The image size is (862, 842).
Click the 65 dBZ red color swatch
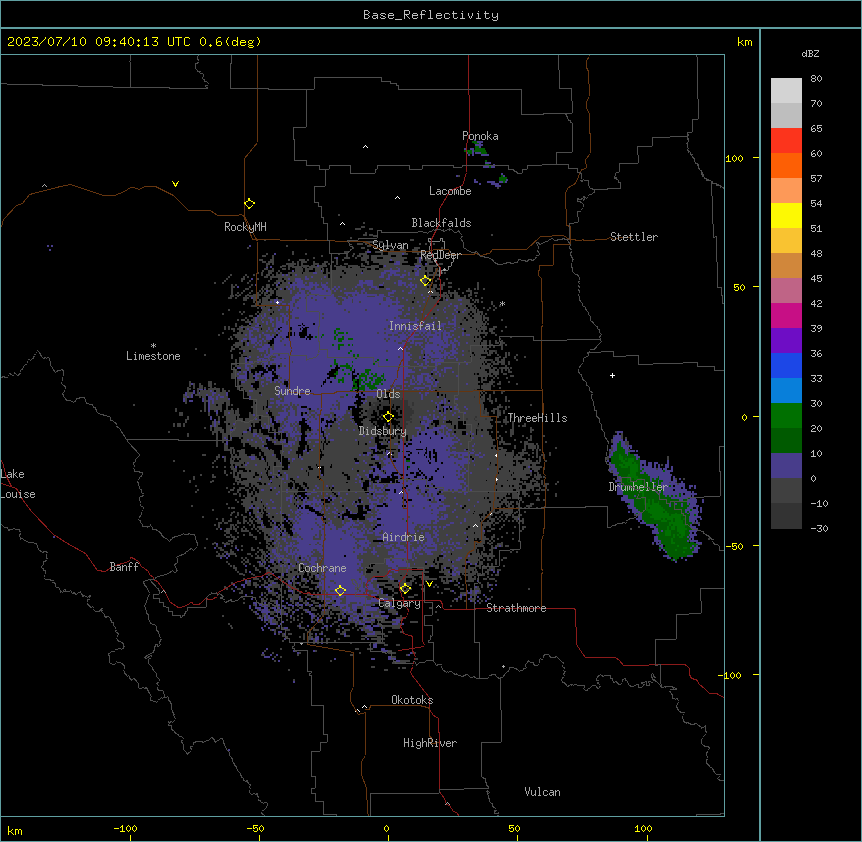[786, 141]
